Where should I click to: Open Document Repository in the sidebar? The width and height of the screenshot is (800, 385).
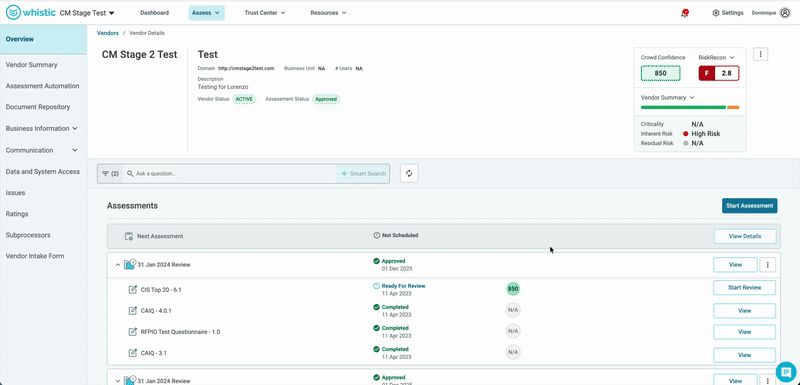point(38,107)
